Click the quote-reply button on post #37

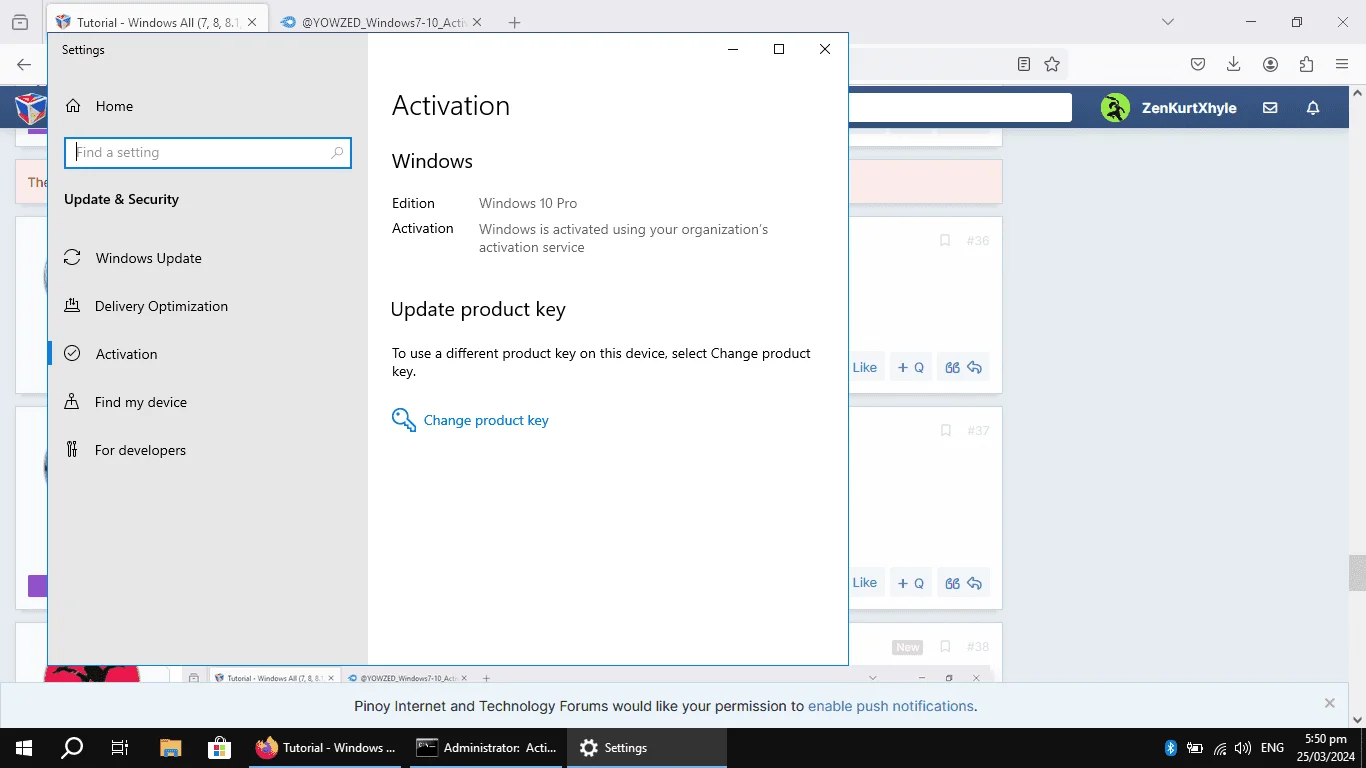point(964,583)
